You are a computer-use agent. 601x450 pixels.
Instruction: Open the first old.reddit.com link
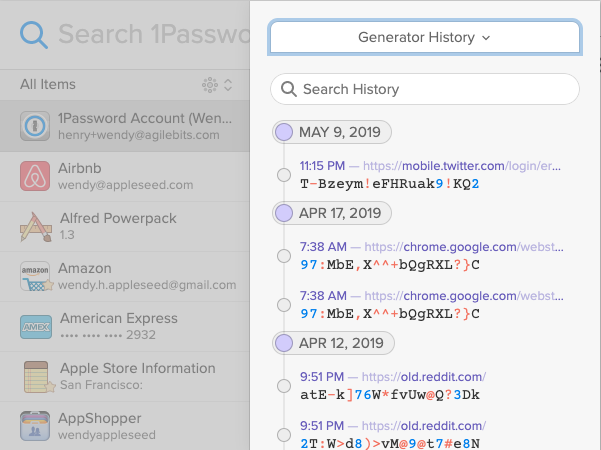point(424,376)
